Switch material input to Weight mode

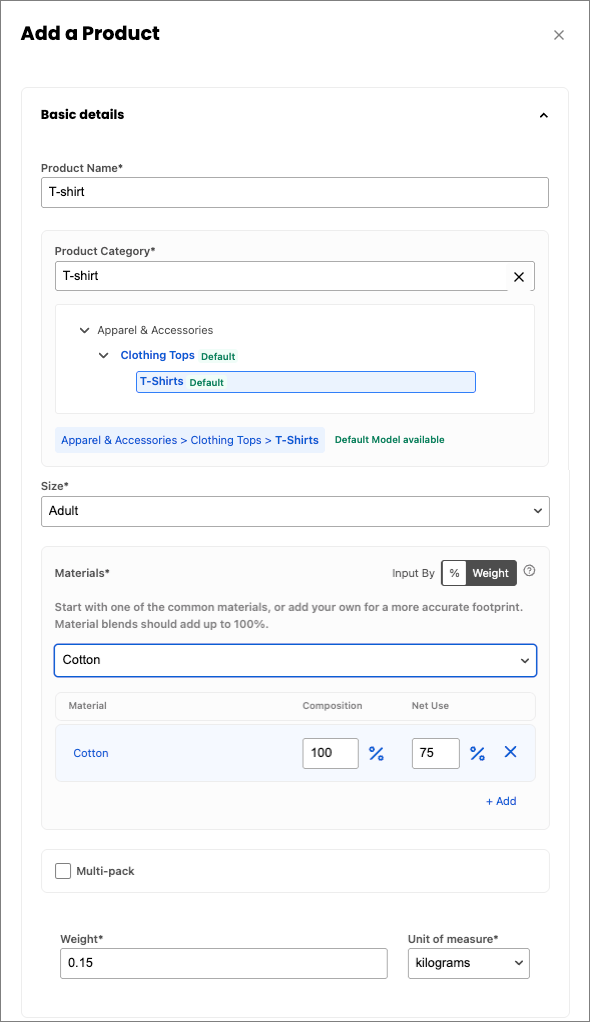(x=491, y=574)
